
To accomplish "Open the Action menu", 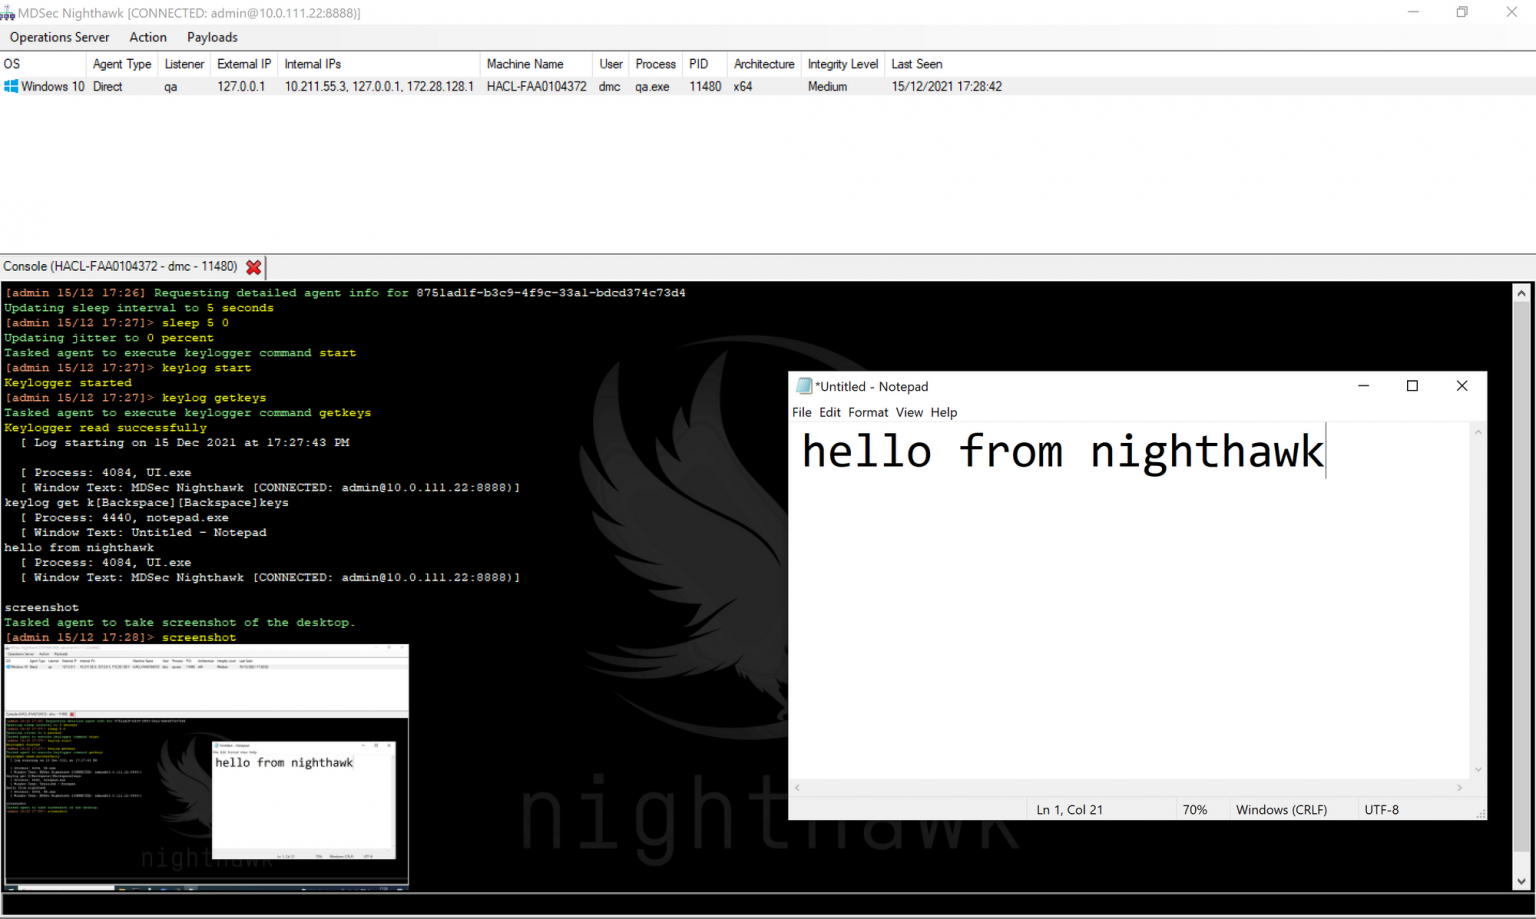I will [x=148, y=37].
